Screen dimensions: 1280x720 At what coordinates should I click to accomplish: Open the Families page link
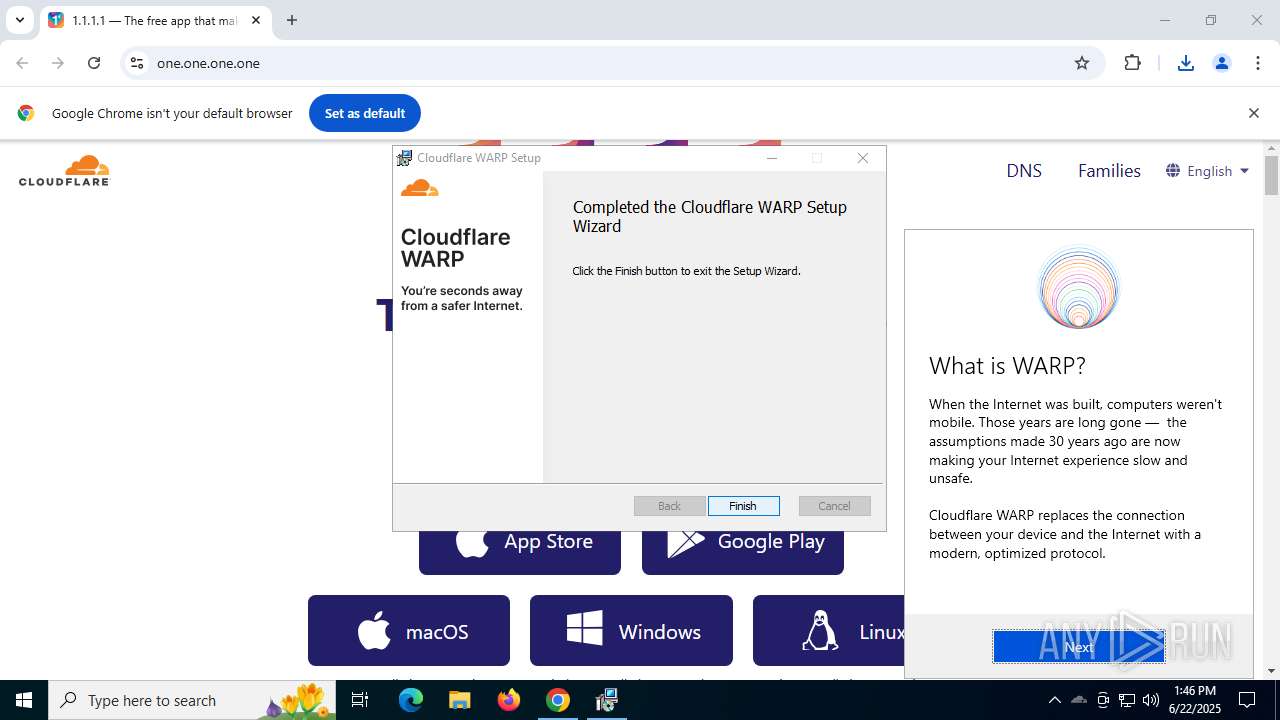1109,171
